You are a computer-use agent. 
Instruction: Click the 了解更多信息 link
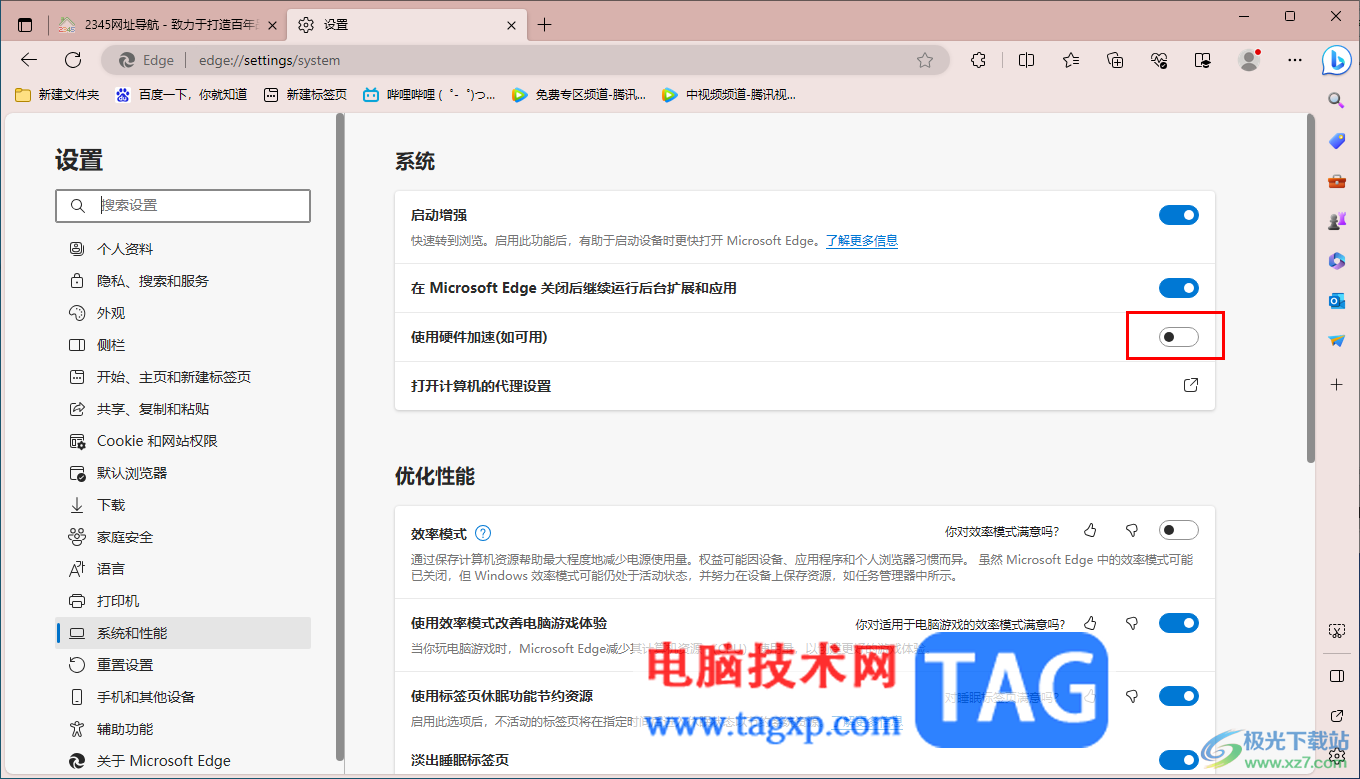click(862, 241)
